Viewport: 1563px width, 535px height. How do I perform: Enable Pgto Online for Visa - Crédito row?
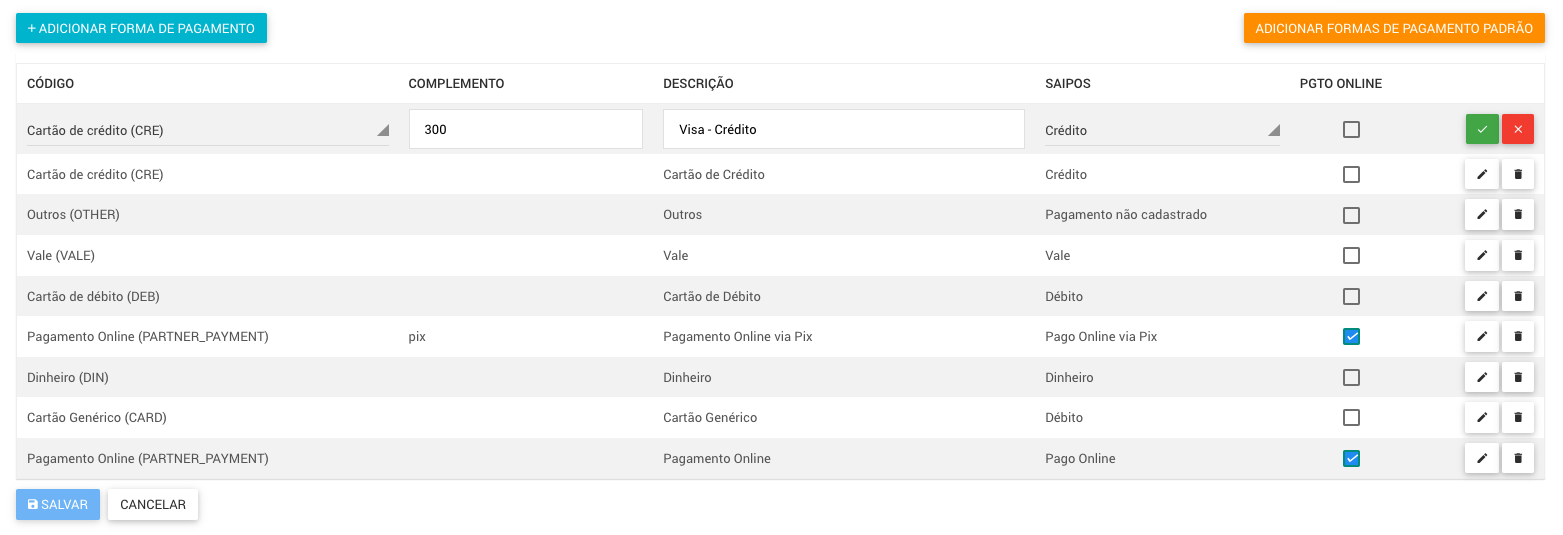point(1351,129)
